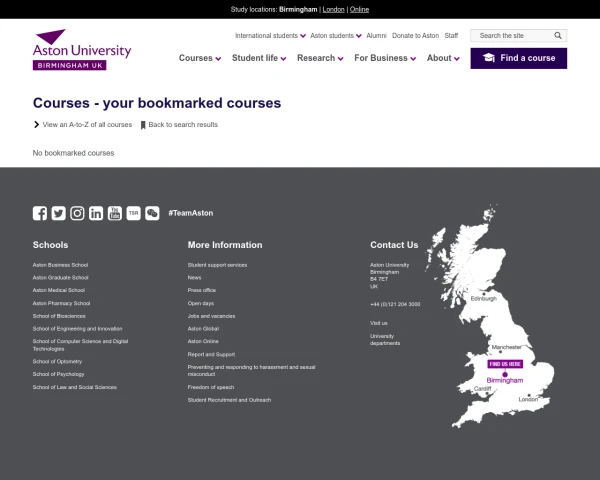Screen dimensions: 600x480
Task: Click the Aston University logo
Action: click(x=82, y=49)
